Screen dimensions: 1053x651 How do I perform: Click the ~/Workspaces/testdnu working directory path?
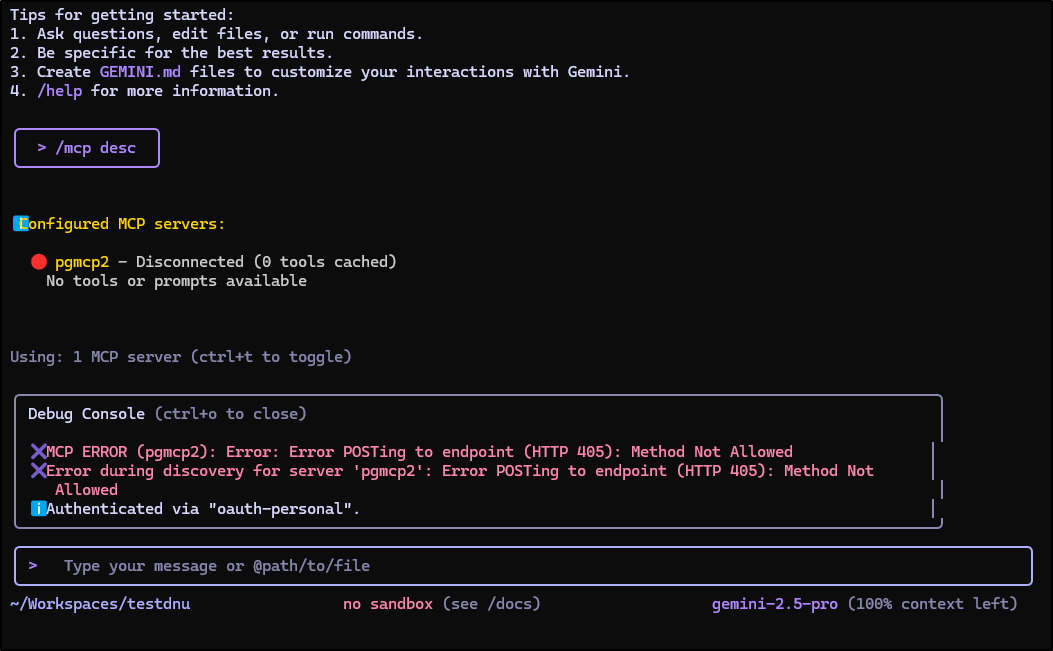point(100,604)
